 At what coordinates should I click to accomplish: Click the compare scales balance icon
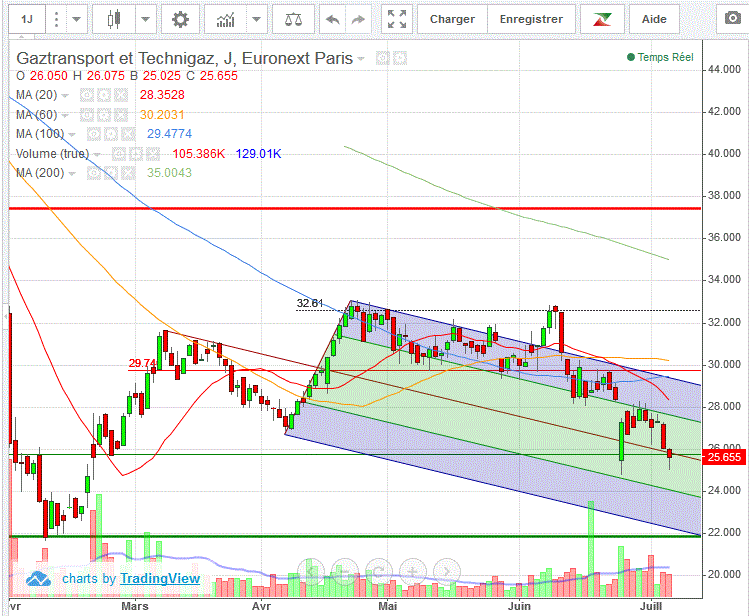click(293, 20)
